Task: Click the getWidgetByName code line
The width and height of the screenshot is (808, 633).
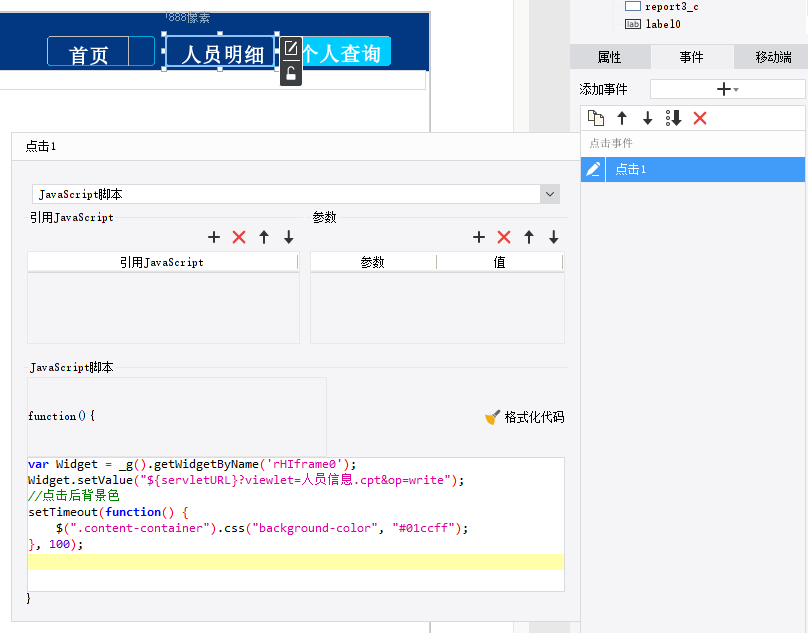Action: [x=192, y=464]
